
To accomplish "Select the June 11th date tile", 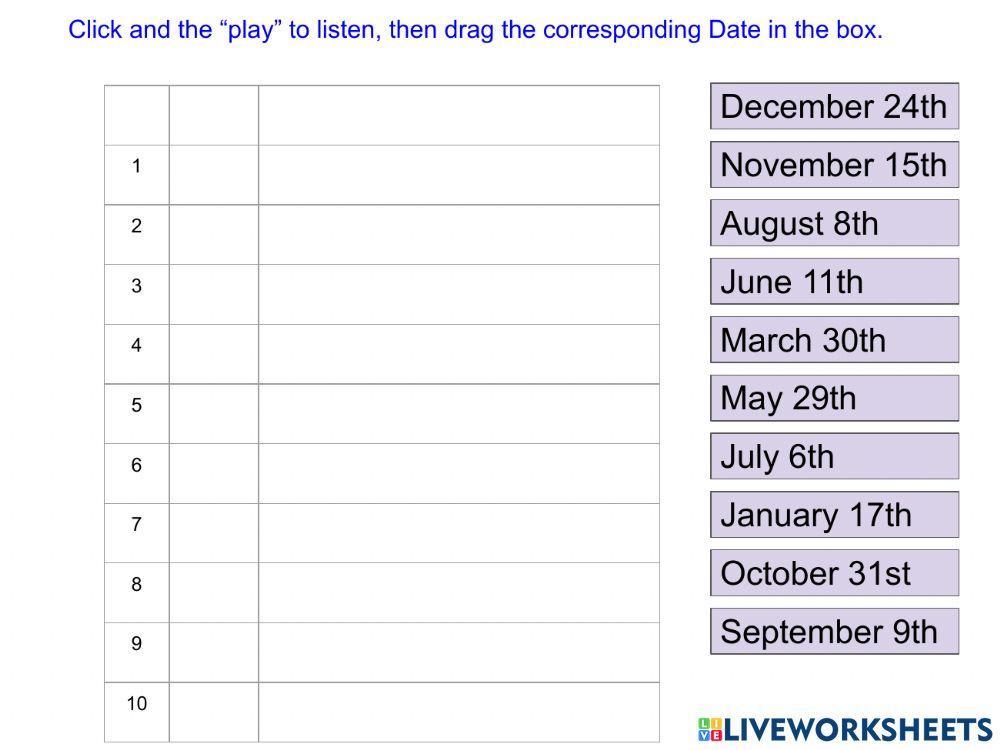I will (834, 281).
